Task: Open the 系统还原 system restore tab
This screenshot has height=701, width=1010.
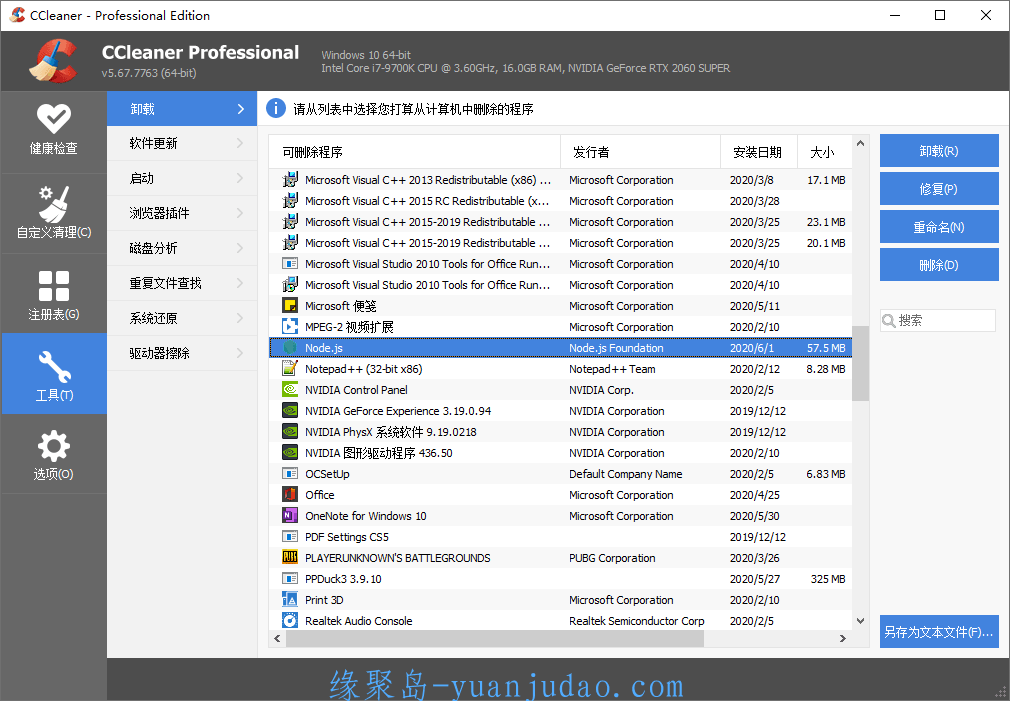Action: [182, 318]
